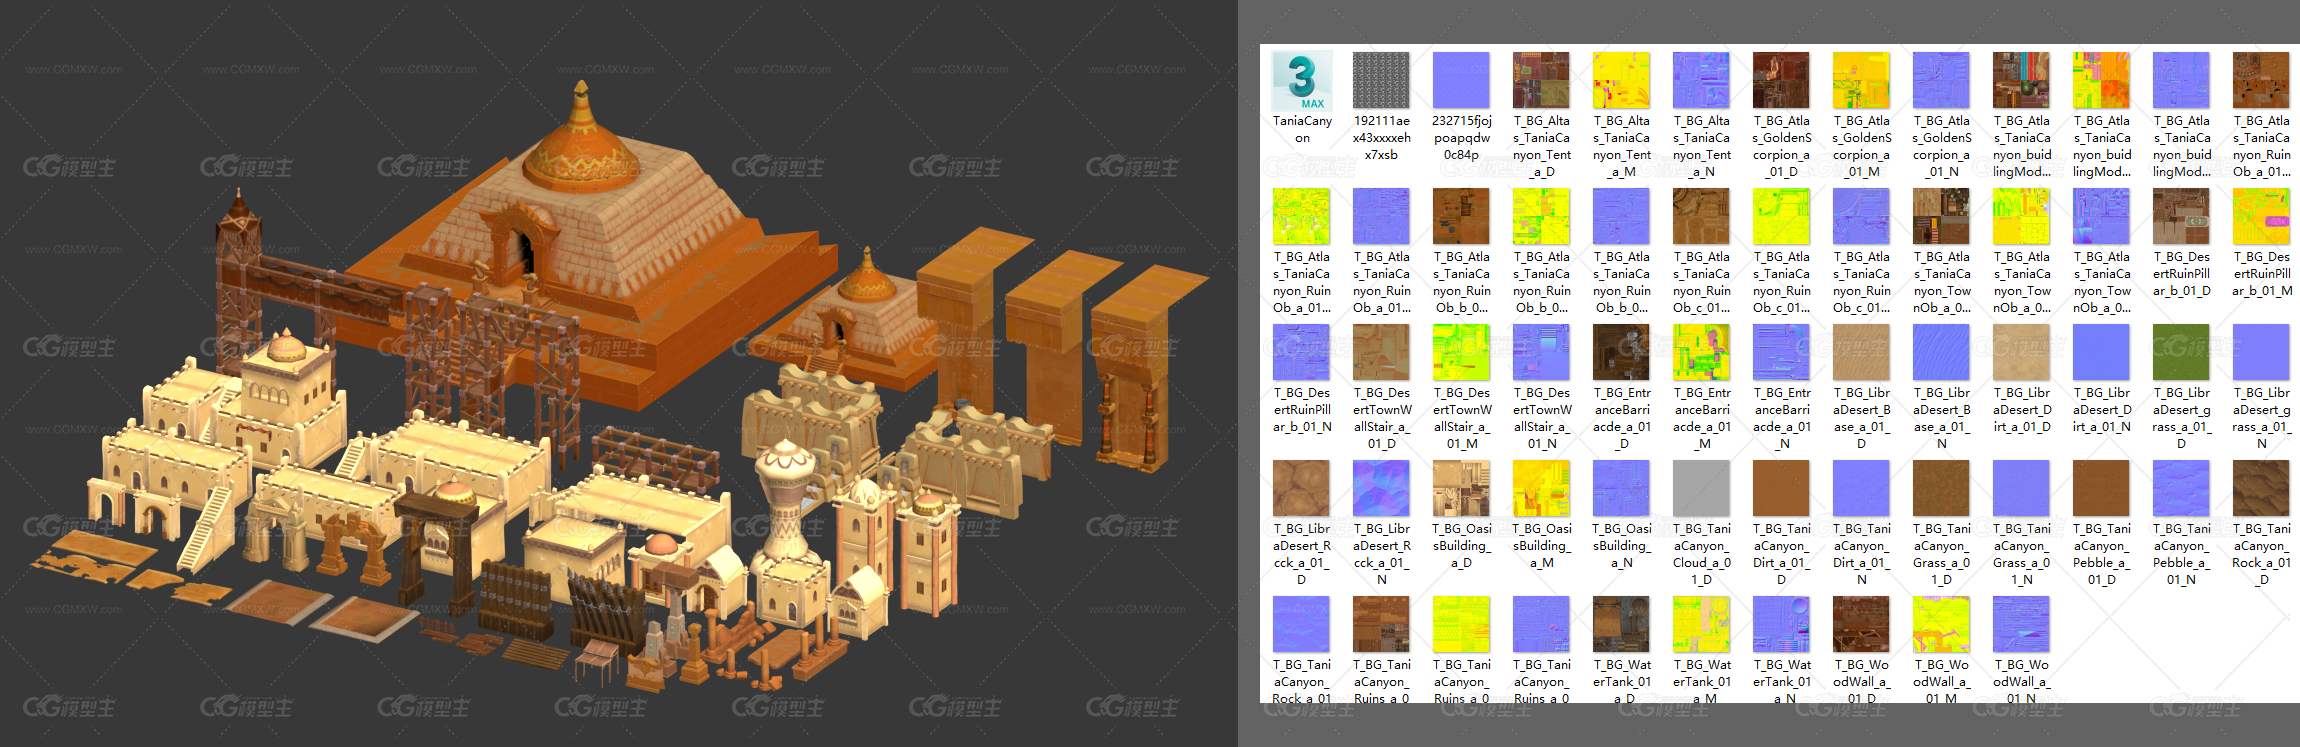Click the T_BG_OasisBuilding_a_M thumbnail
The width and height of the screenshot is (2300, 747).
pos(1541,489)
